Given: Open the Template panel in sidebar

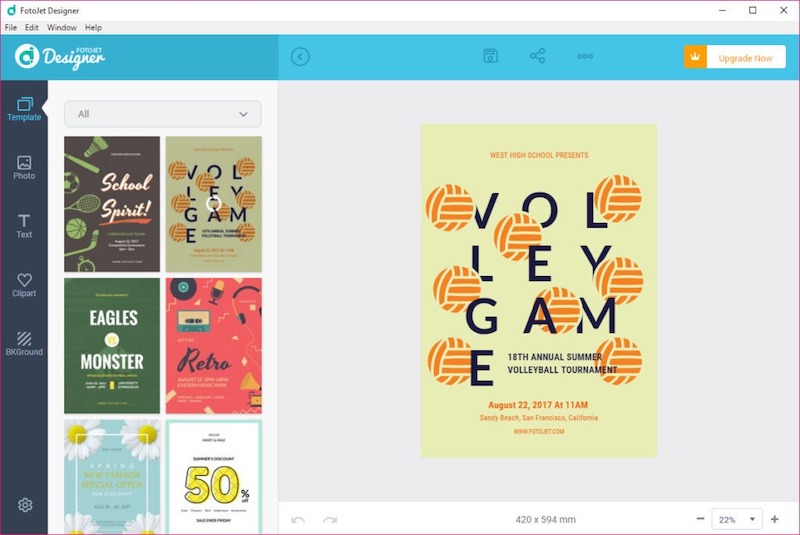Looking at the screenshot, I should point(24,109).
